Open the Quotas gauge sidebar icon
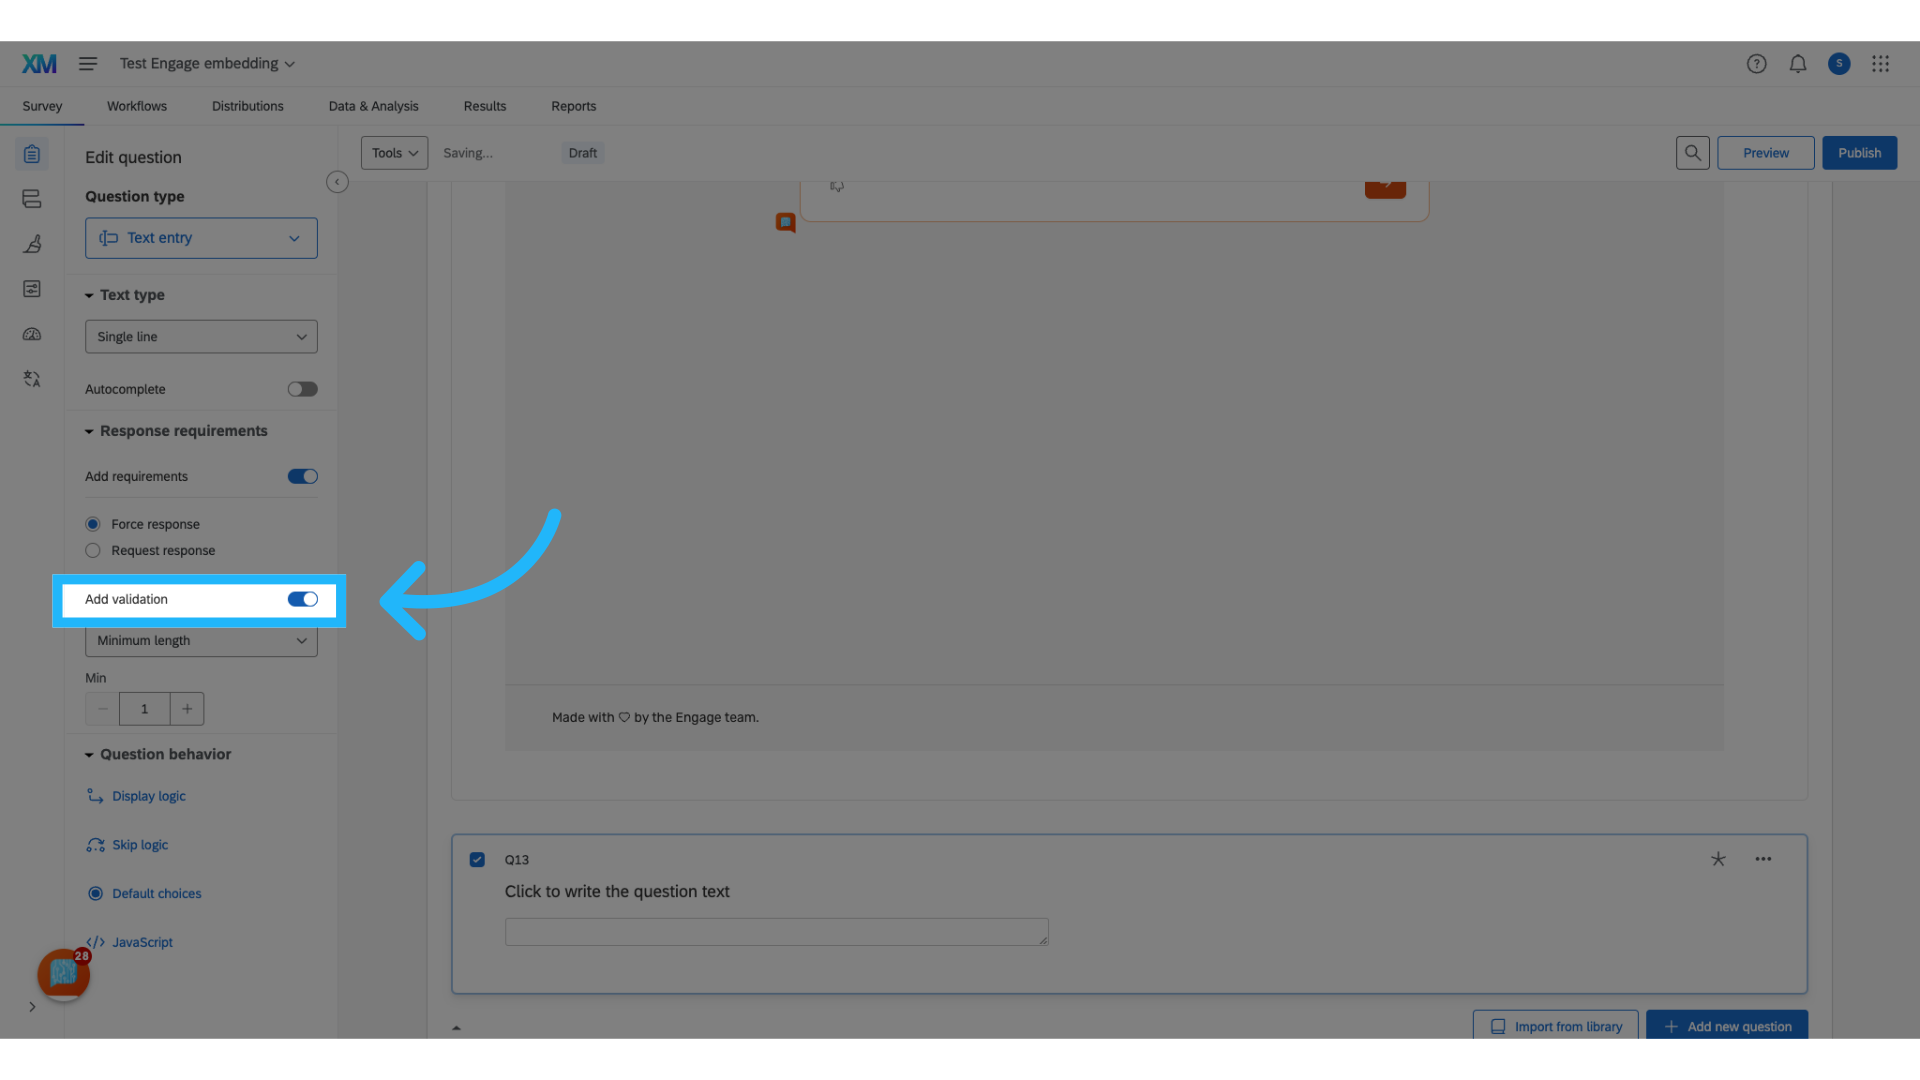 32,334
